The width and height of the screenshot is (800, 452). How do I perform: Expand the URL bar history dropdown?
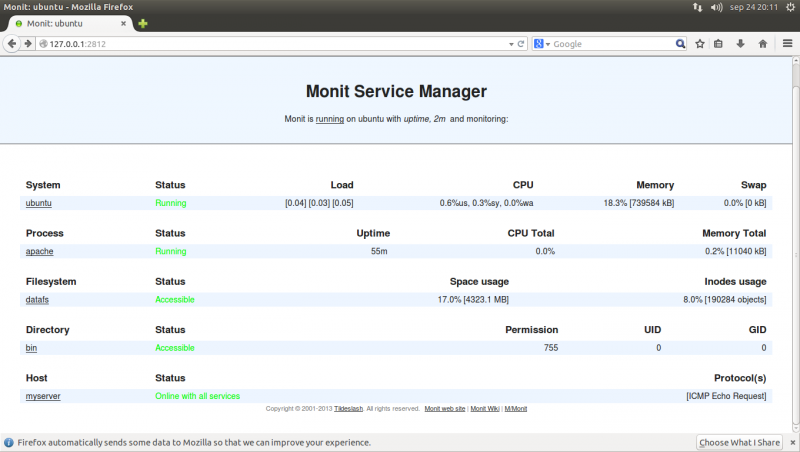(x=510, y=44)
